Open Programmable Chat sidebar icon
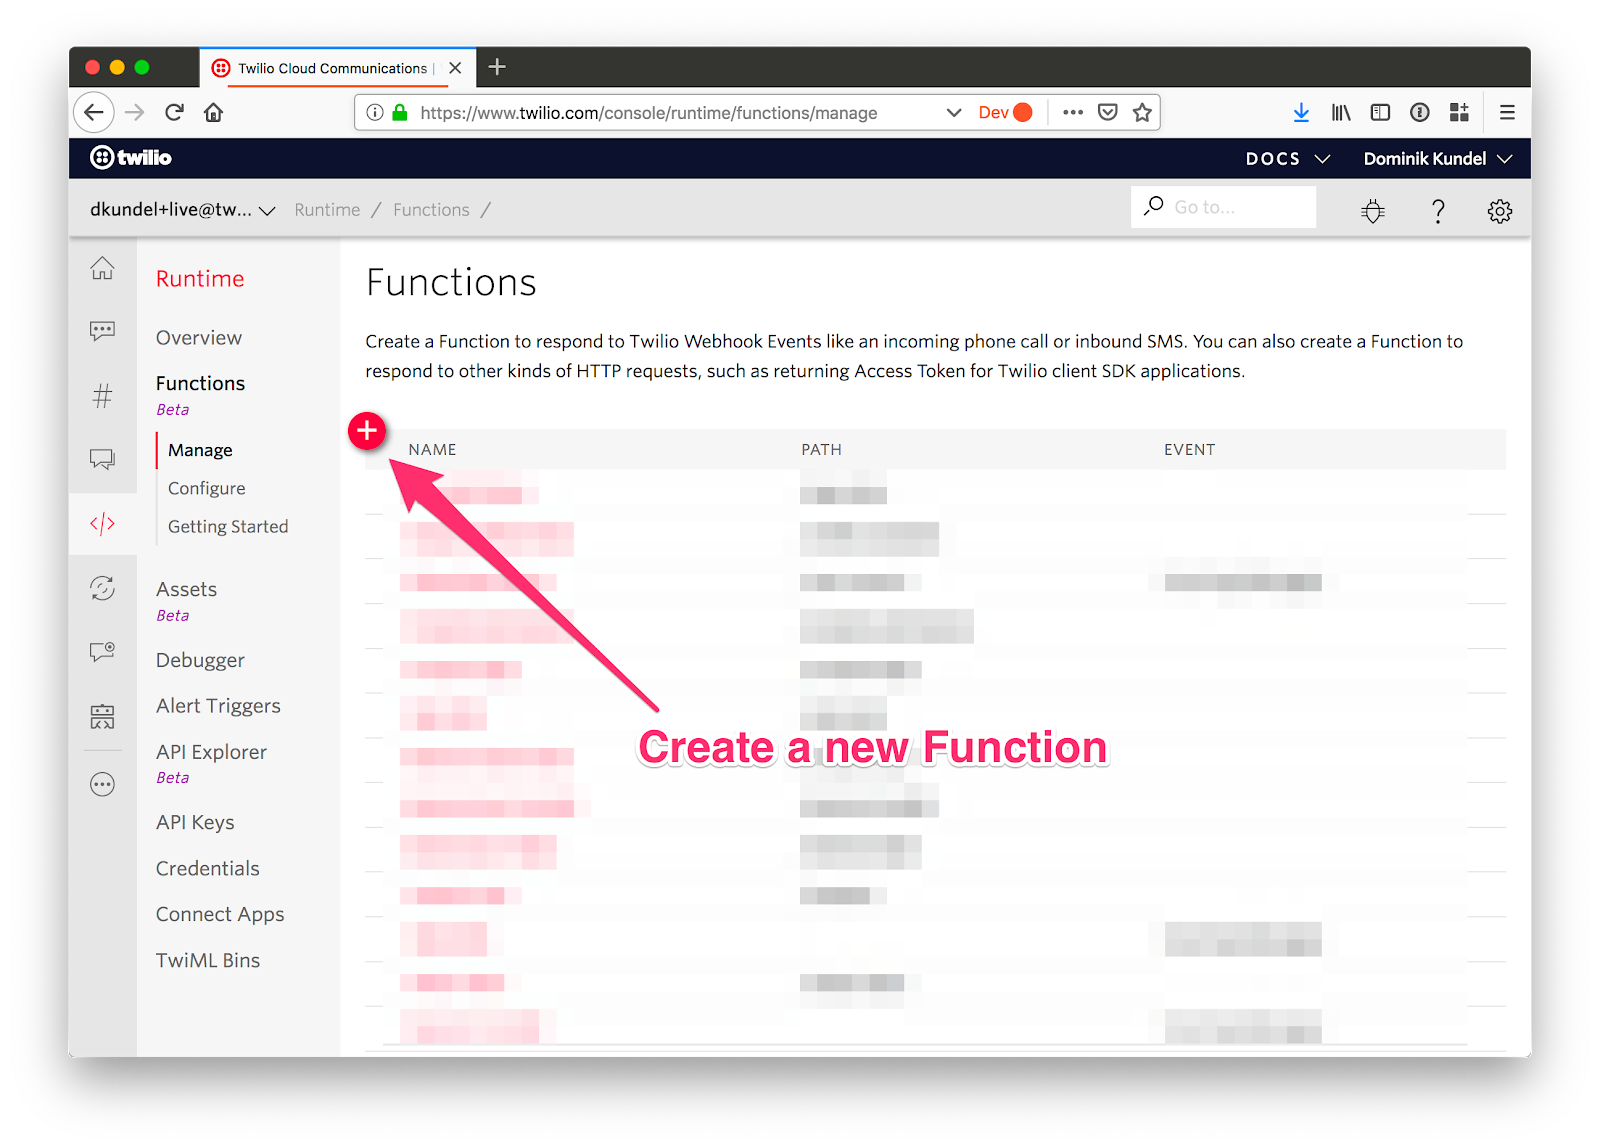 click(102, 459)
